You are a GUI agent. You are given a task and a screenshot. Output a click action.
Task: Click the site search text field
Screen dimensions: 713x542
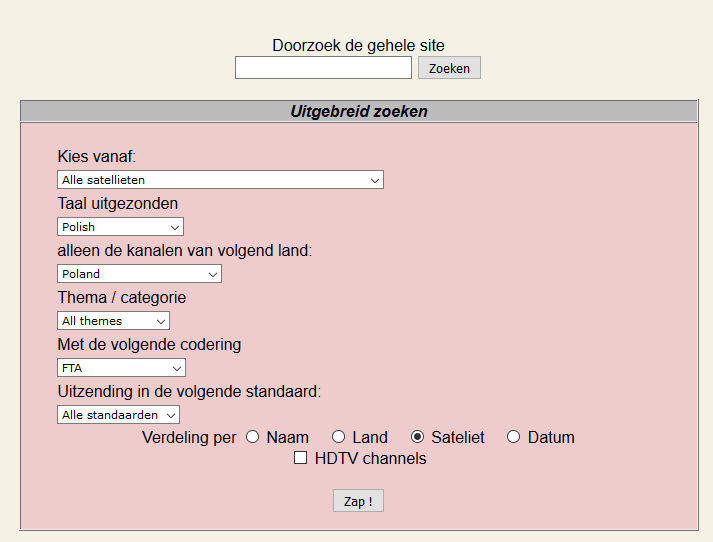click(x=323, y=68)
